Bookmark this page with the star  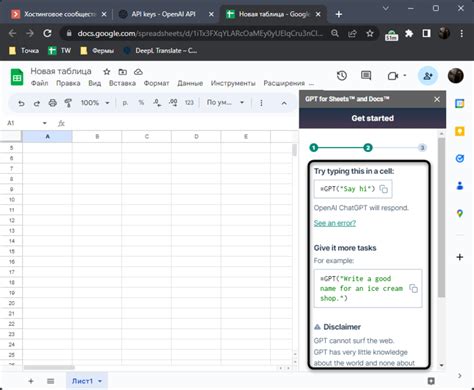[370, 33]
